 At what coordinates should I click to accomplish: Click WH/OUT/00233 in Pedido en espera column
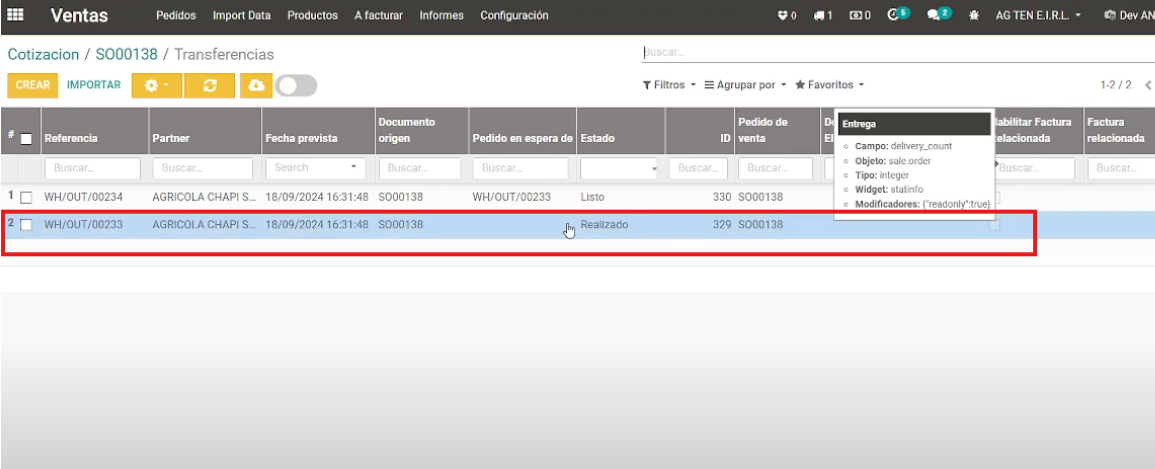pos(511,197)
